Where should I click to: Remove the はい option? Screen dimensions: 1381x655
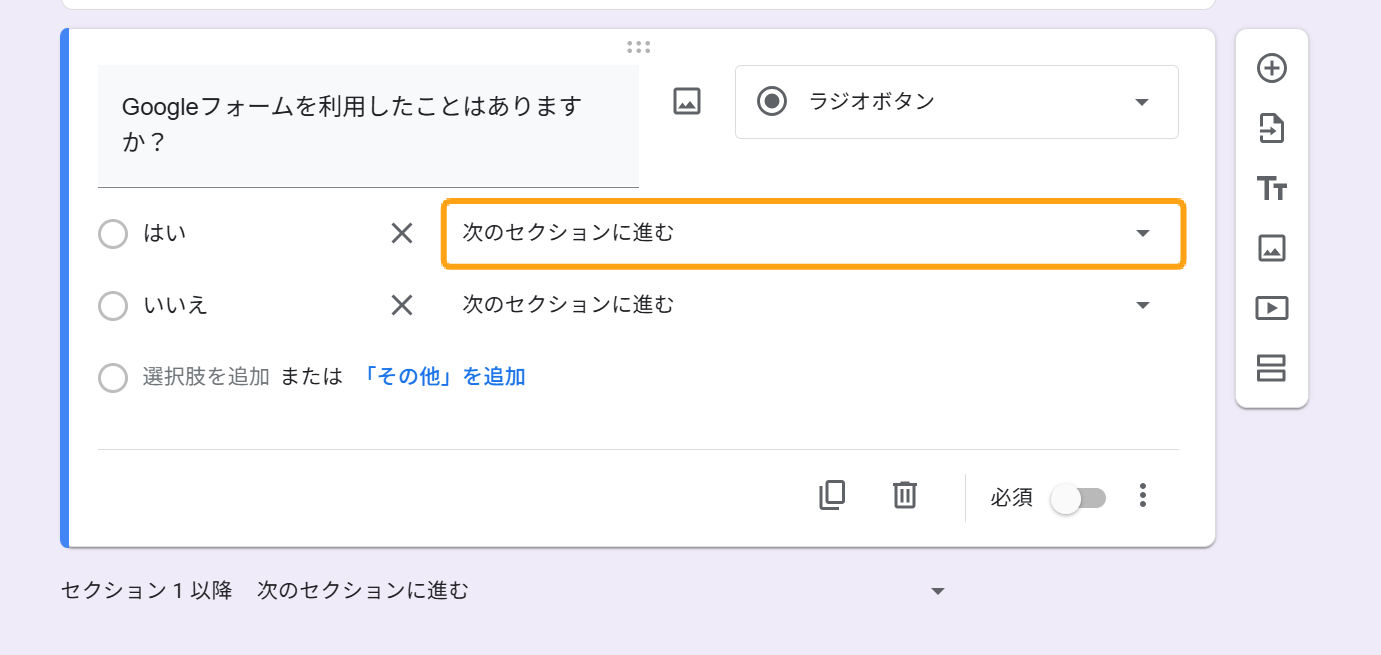[402, 234]
